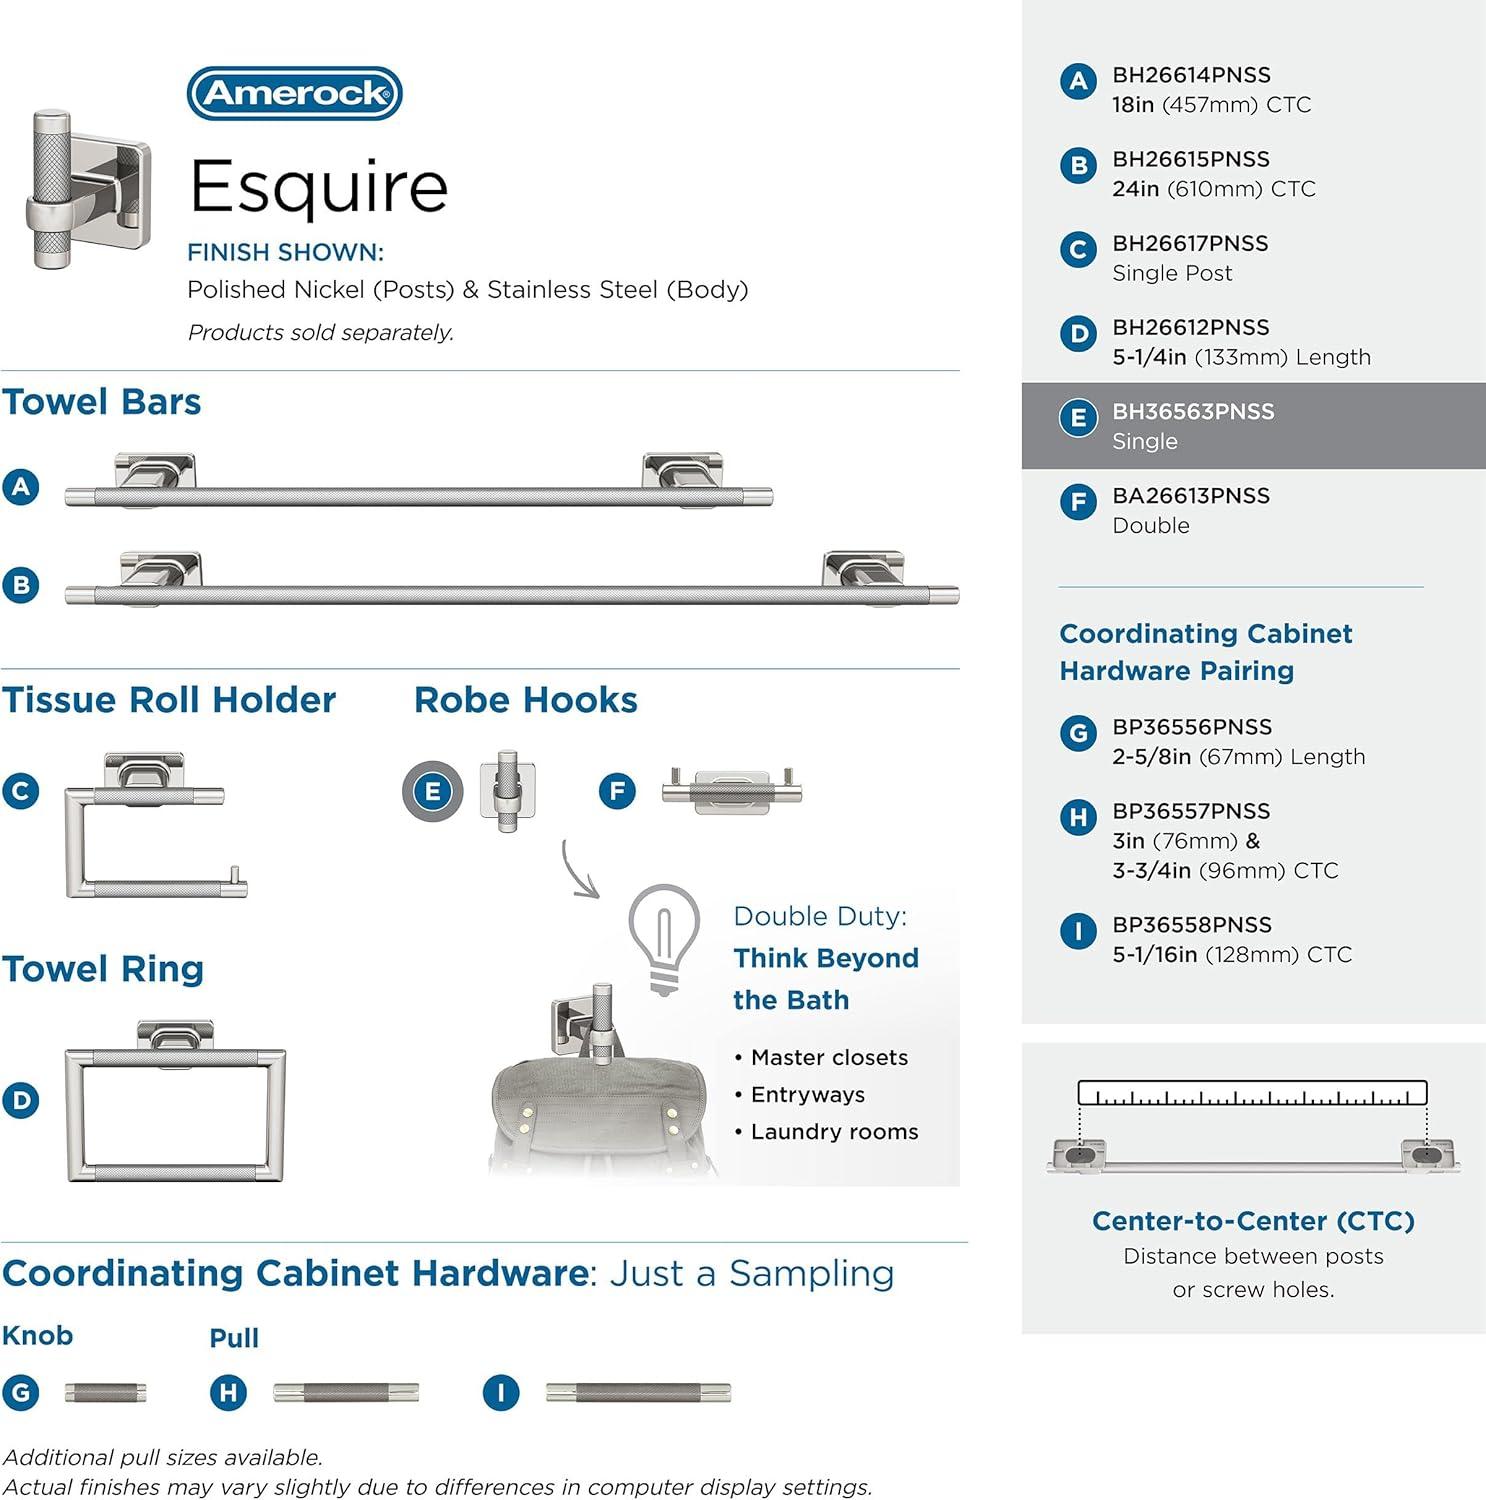Click the Esquire robe hook product image near title
1486x1500 pixels.
(88, 190)
